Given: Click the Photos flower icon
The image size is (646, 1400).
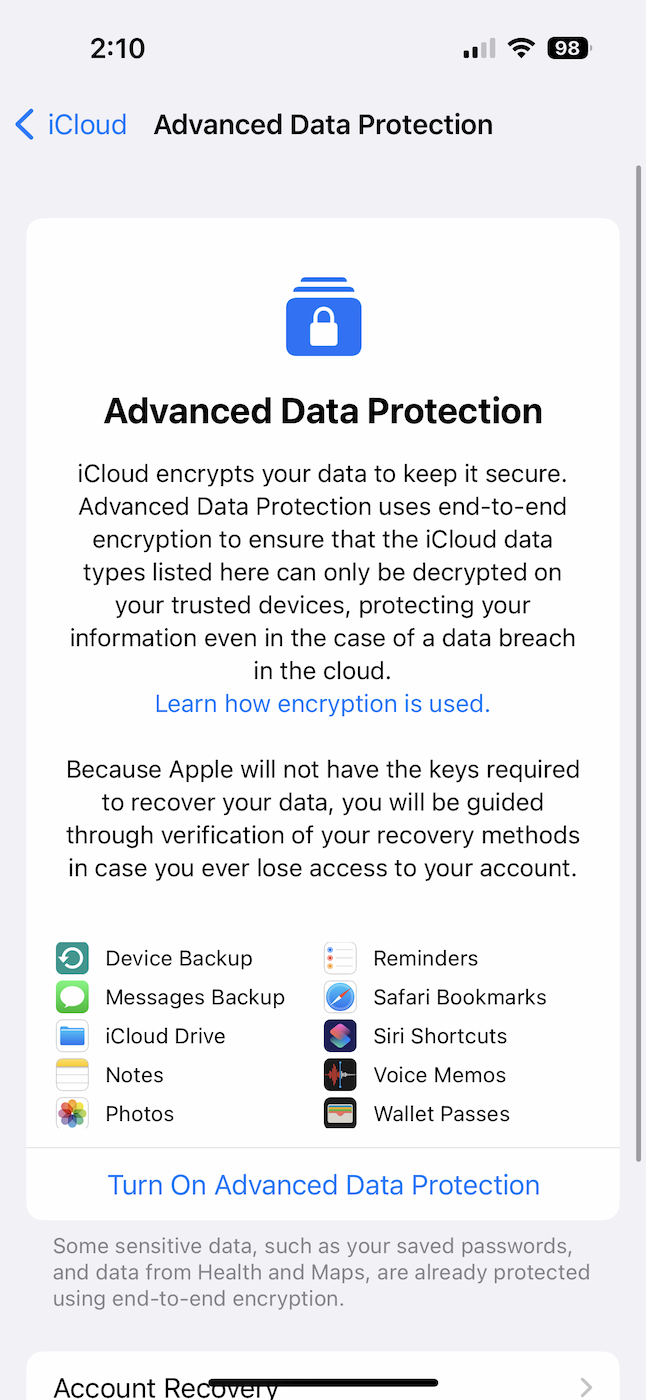Looking at the screenshot, I should click(71, 1113).
